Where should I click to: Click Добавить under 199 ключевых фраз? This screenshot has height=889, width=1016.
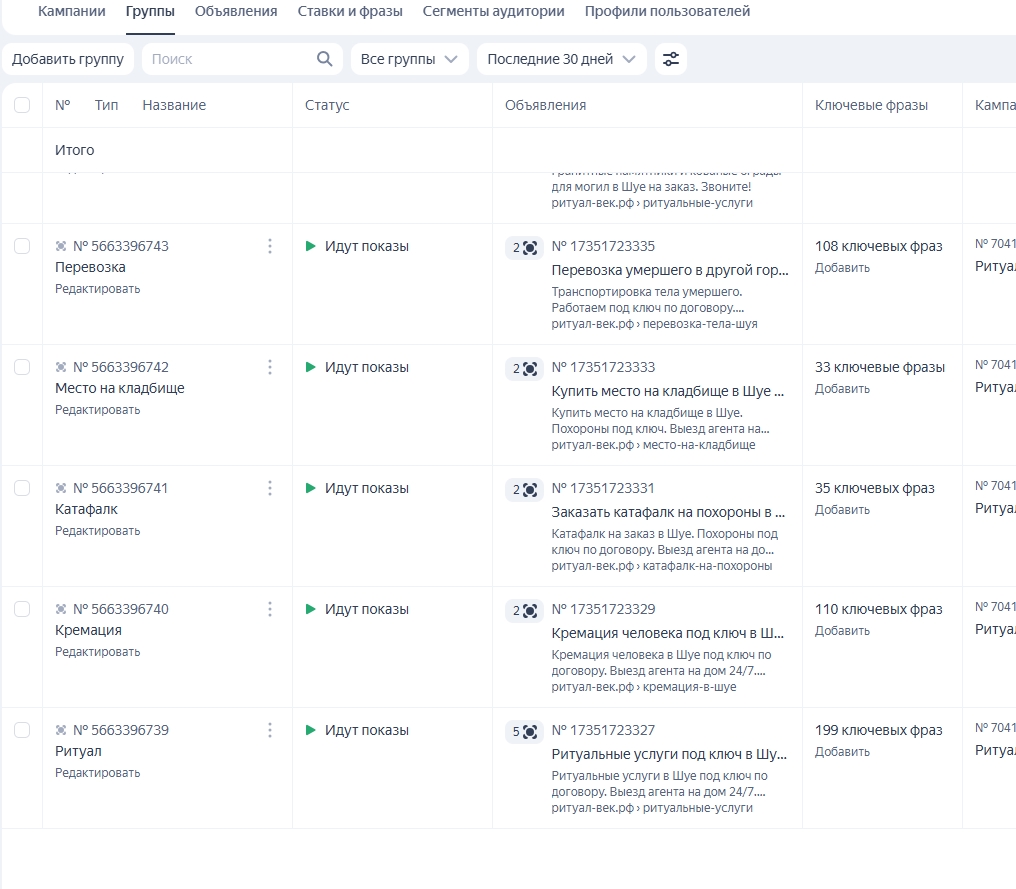coord(842,752)
